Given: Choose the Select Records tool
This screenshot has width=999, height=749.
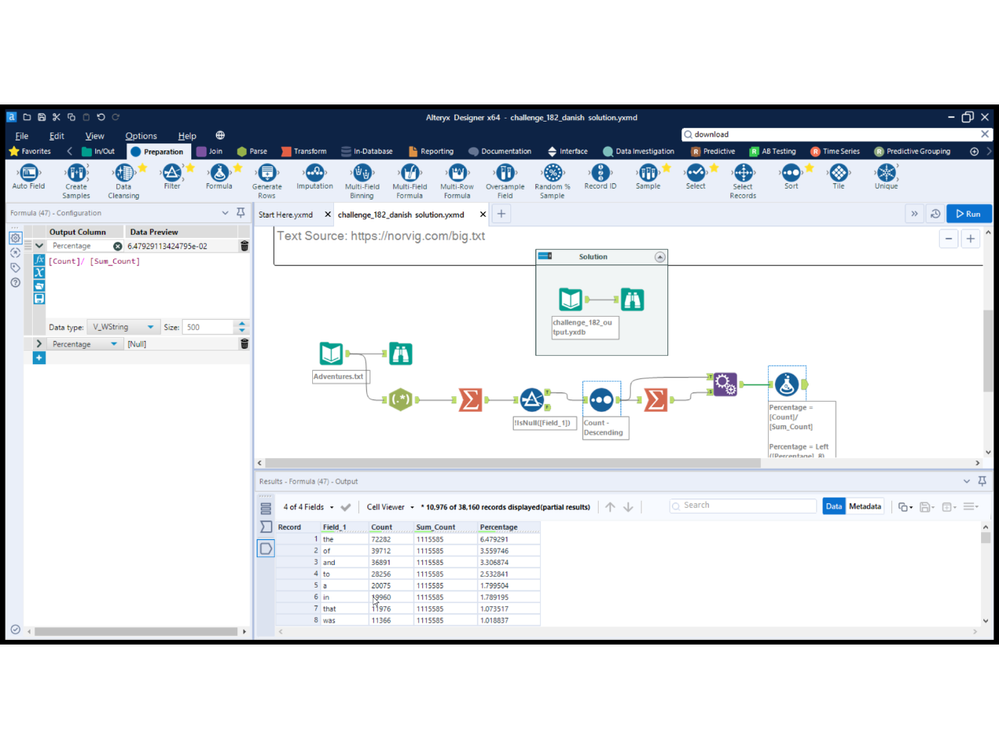Looking at the screenshot, I should pyautogui.click(x=743, y=182).
